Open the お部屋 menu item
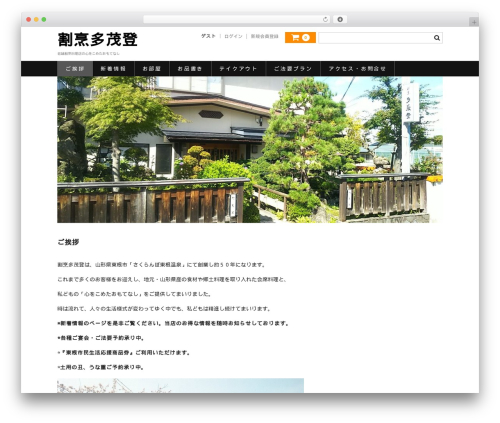 coord(152,69)
